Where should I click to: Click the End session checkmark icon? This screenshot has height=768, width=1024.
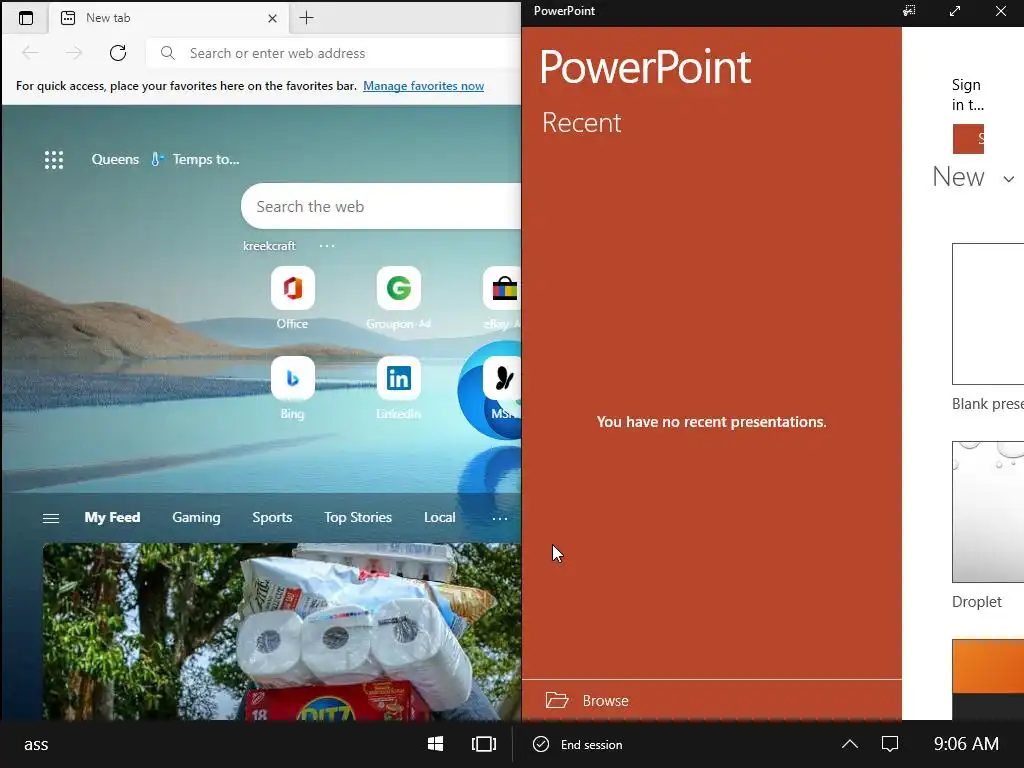click(541, 744)
